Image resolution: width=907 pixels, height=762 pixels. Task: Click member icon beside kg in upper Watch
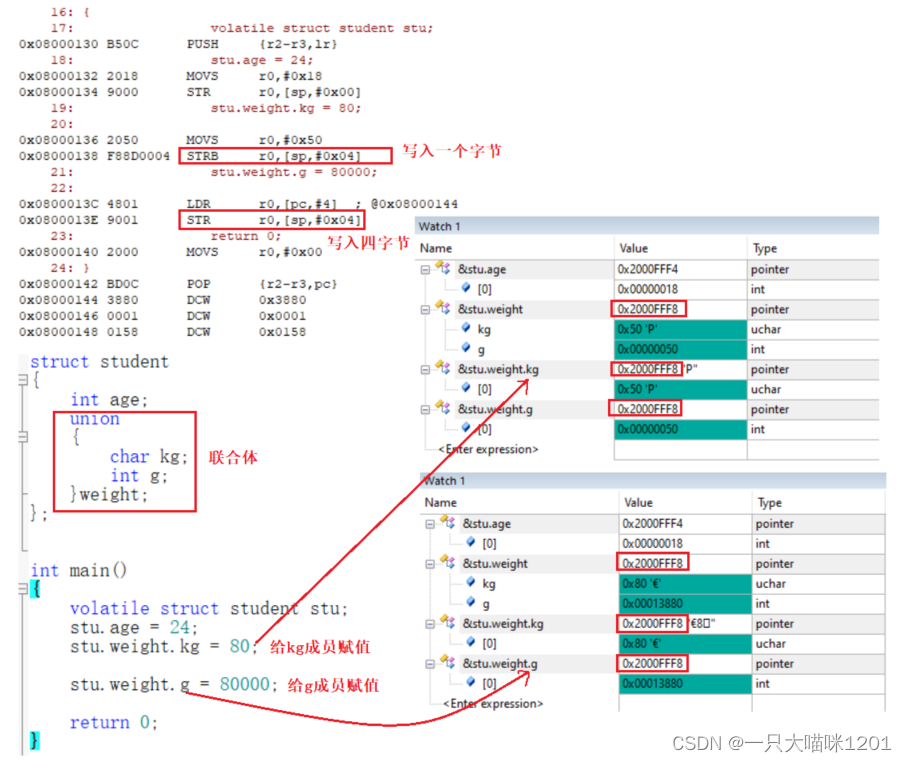click(465, 329)
